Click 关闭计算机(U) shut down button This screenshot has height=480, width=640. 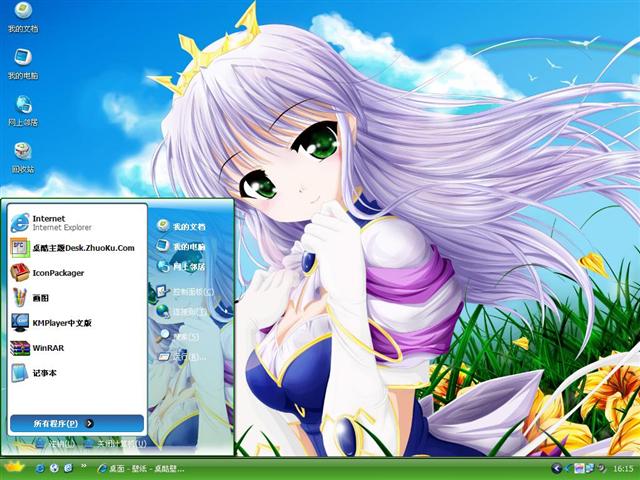click(x=116, y=444)
